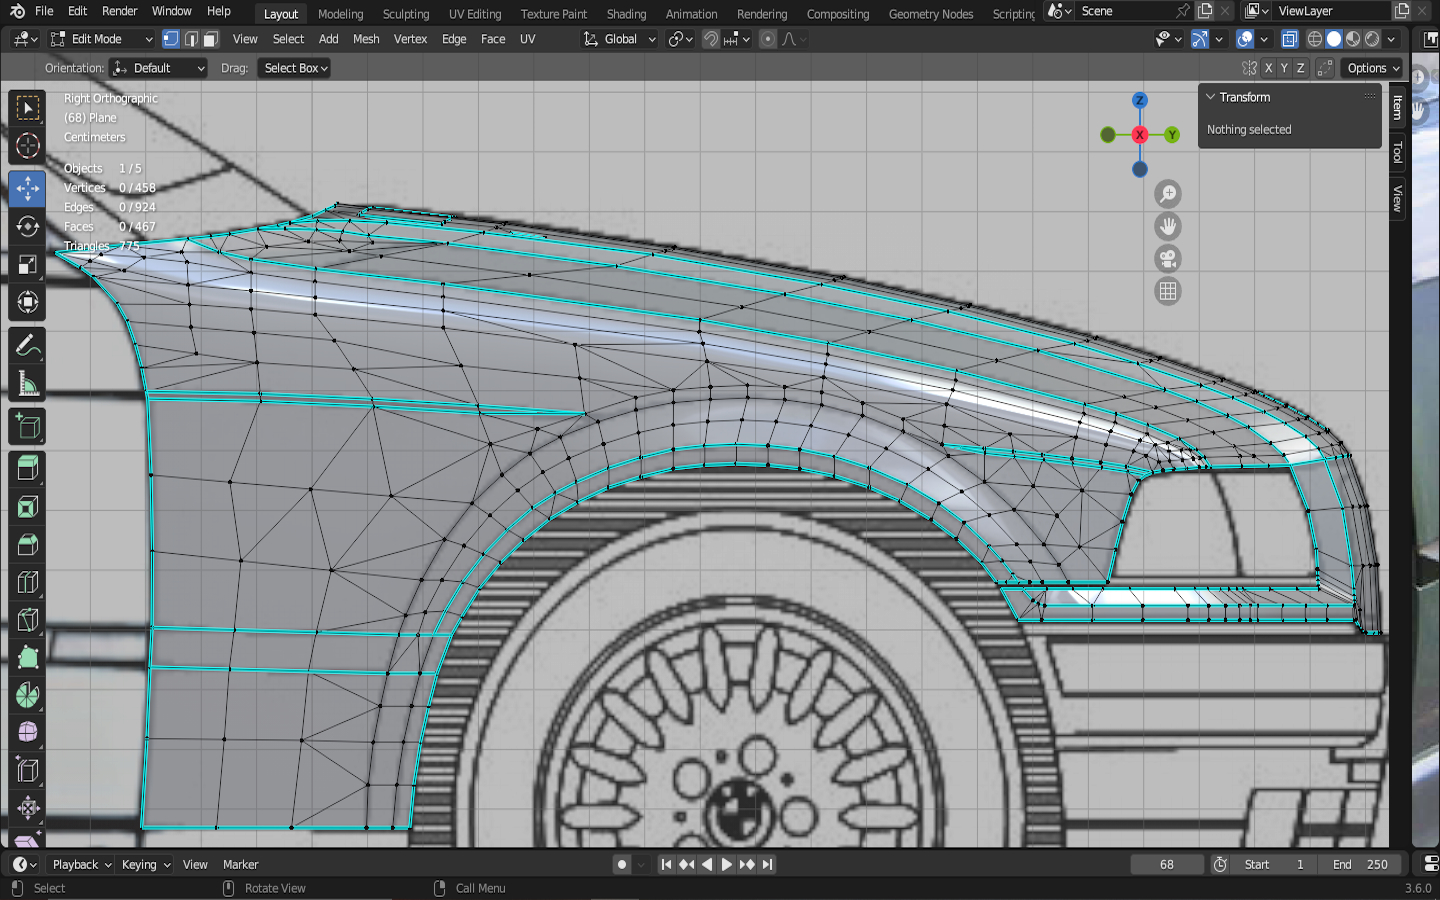Expand the Select Box drag dropdown
1440x900 pixels.
coord(295,68)
